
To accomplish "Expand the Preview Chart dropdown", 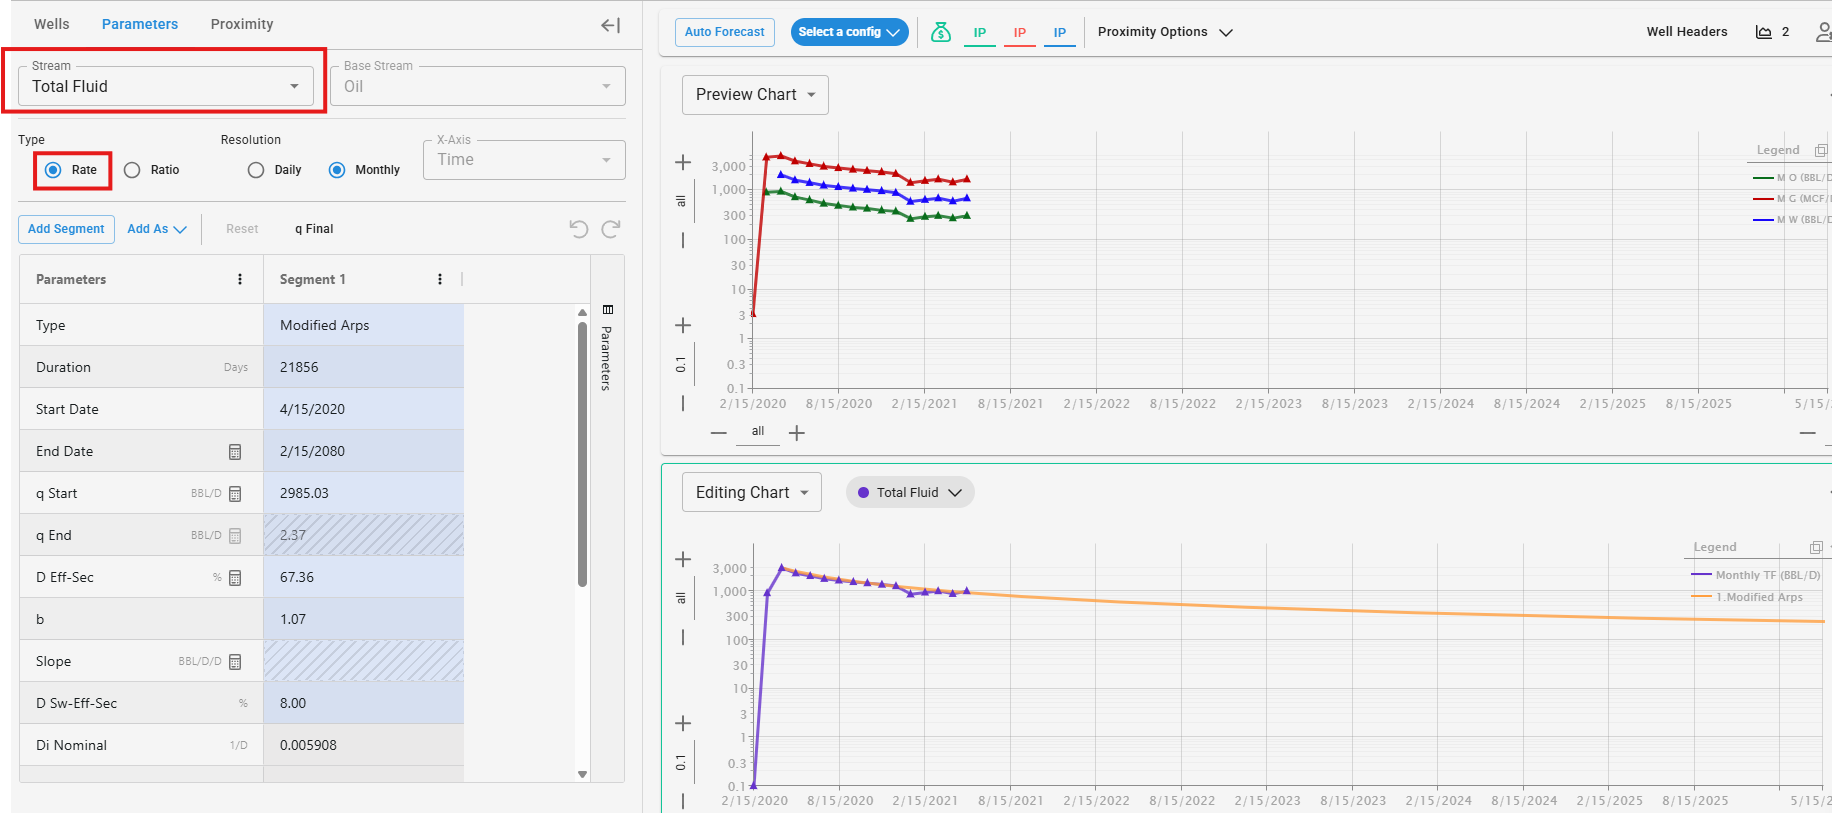I will pyautogui.click(x=755, y=95).
